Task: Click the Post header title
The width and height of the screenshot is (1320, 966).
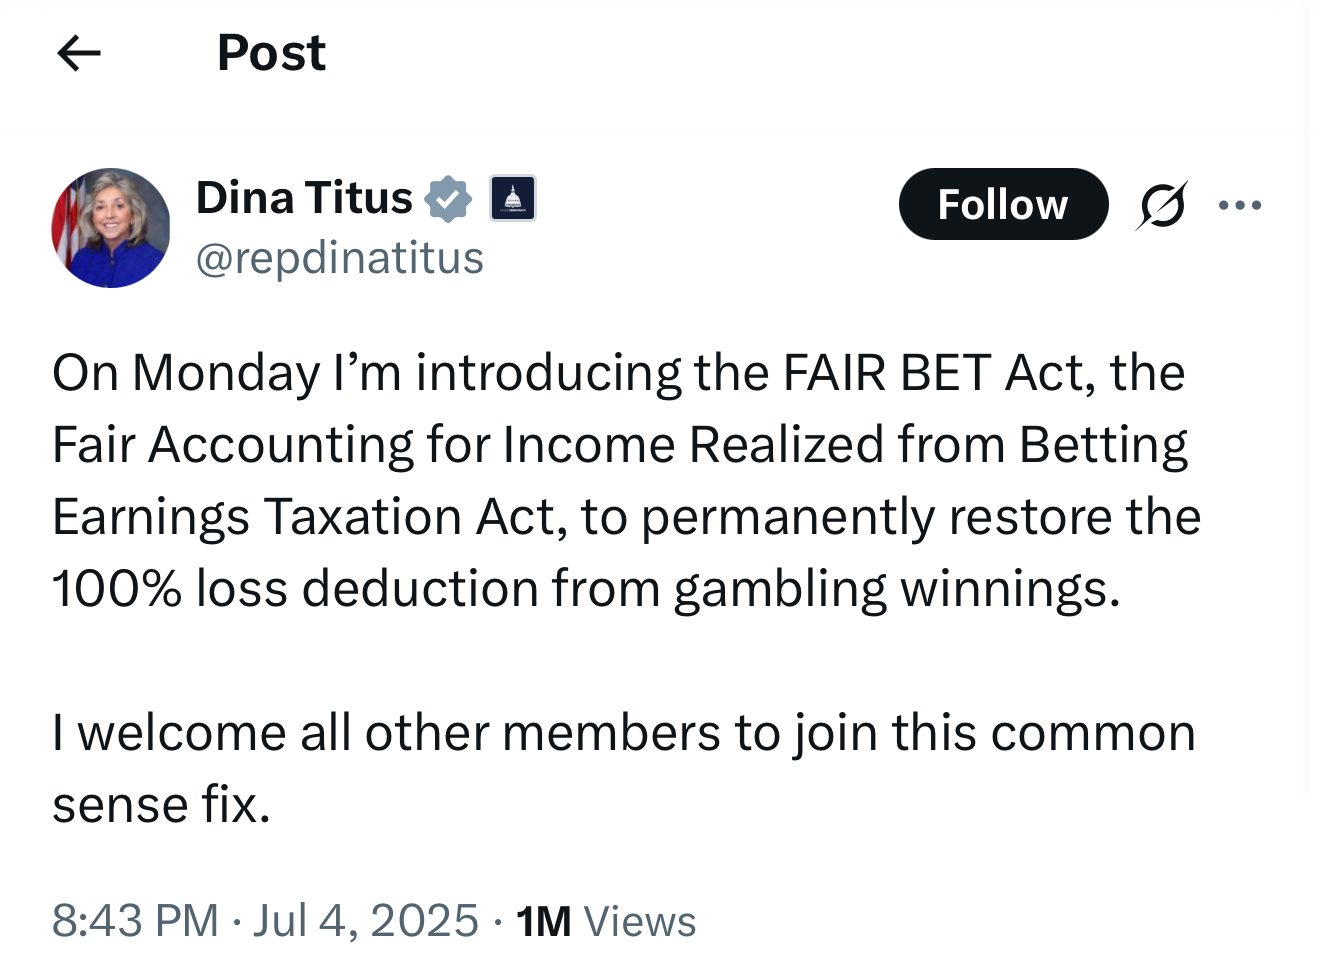Action: 271,53
